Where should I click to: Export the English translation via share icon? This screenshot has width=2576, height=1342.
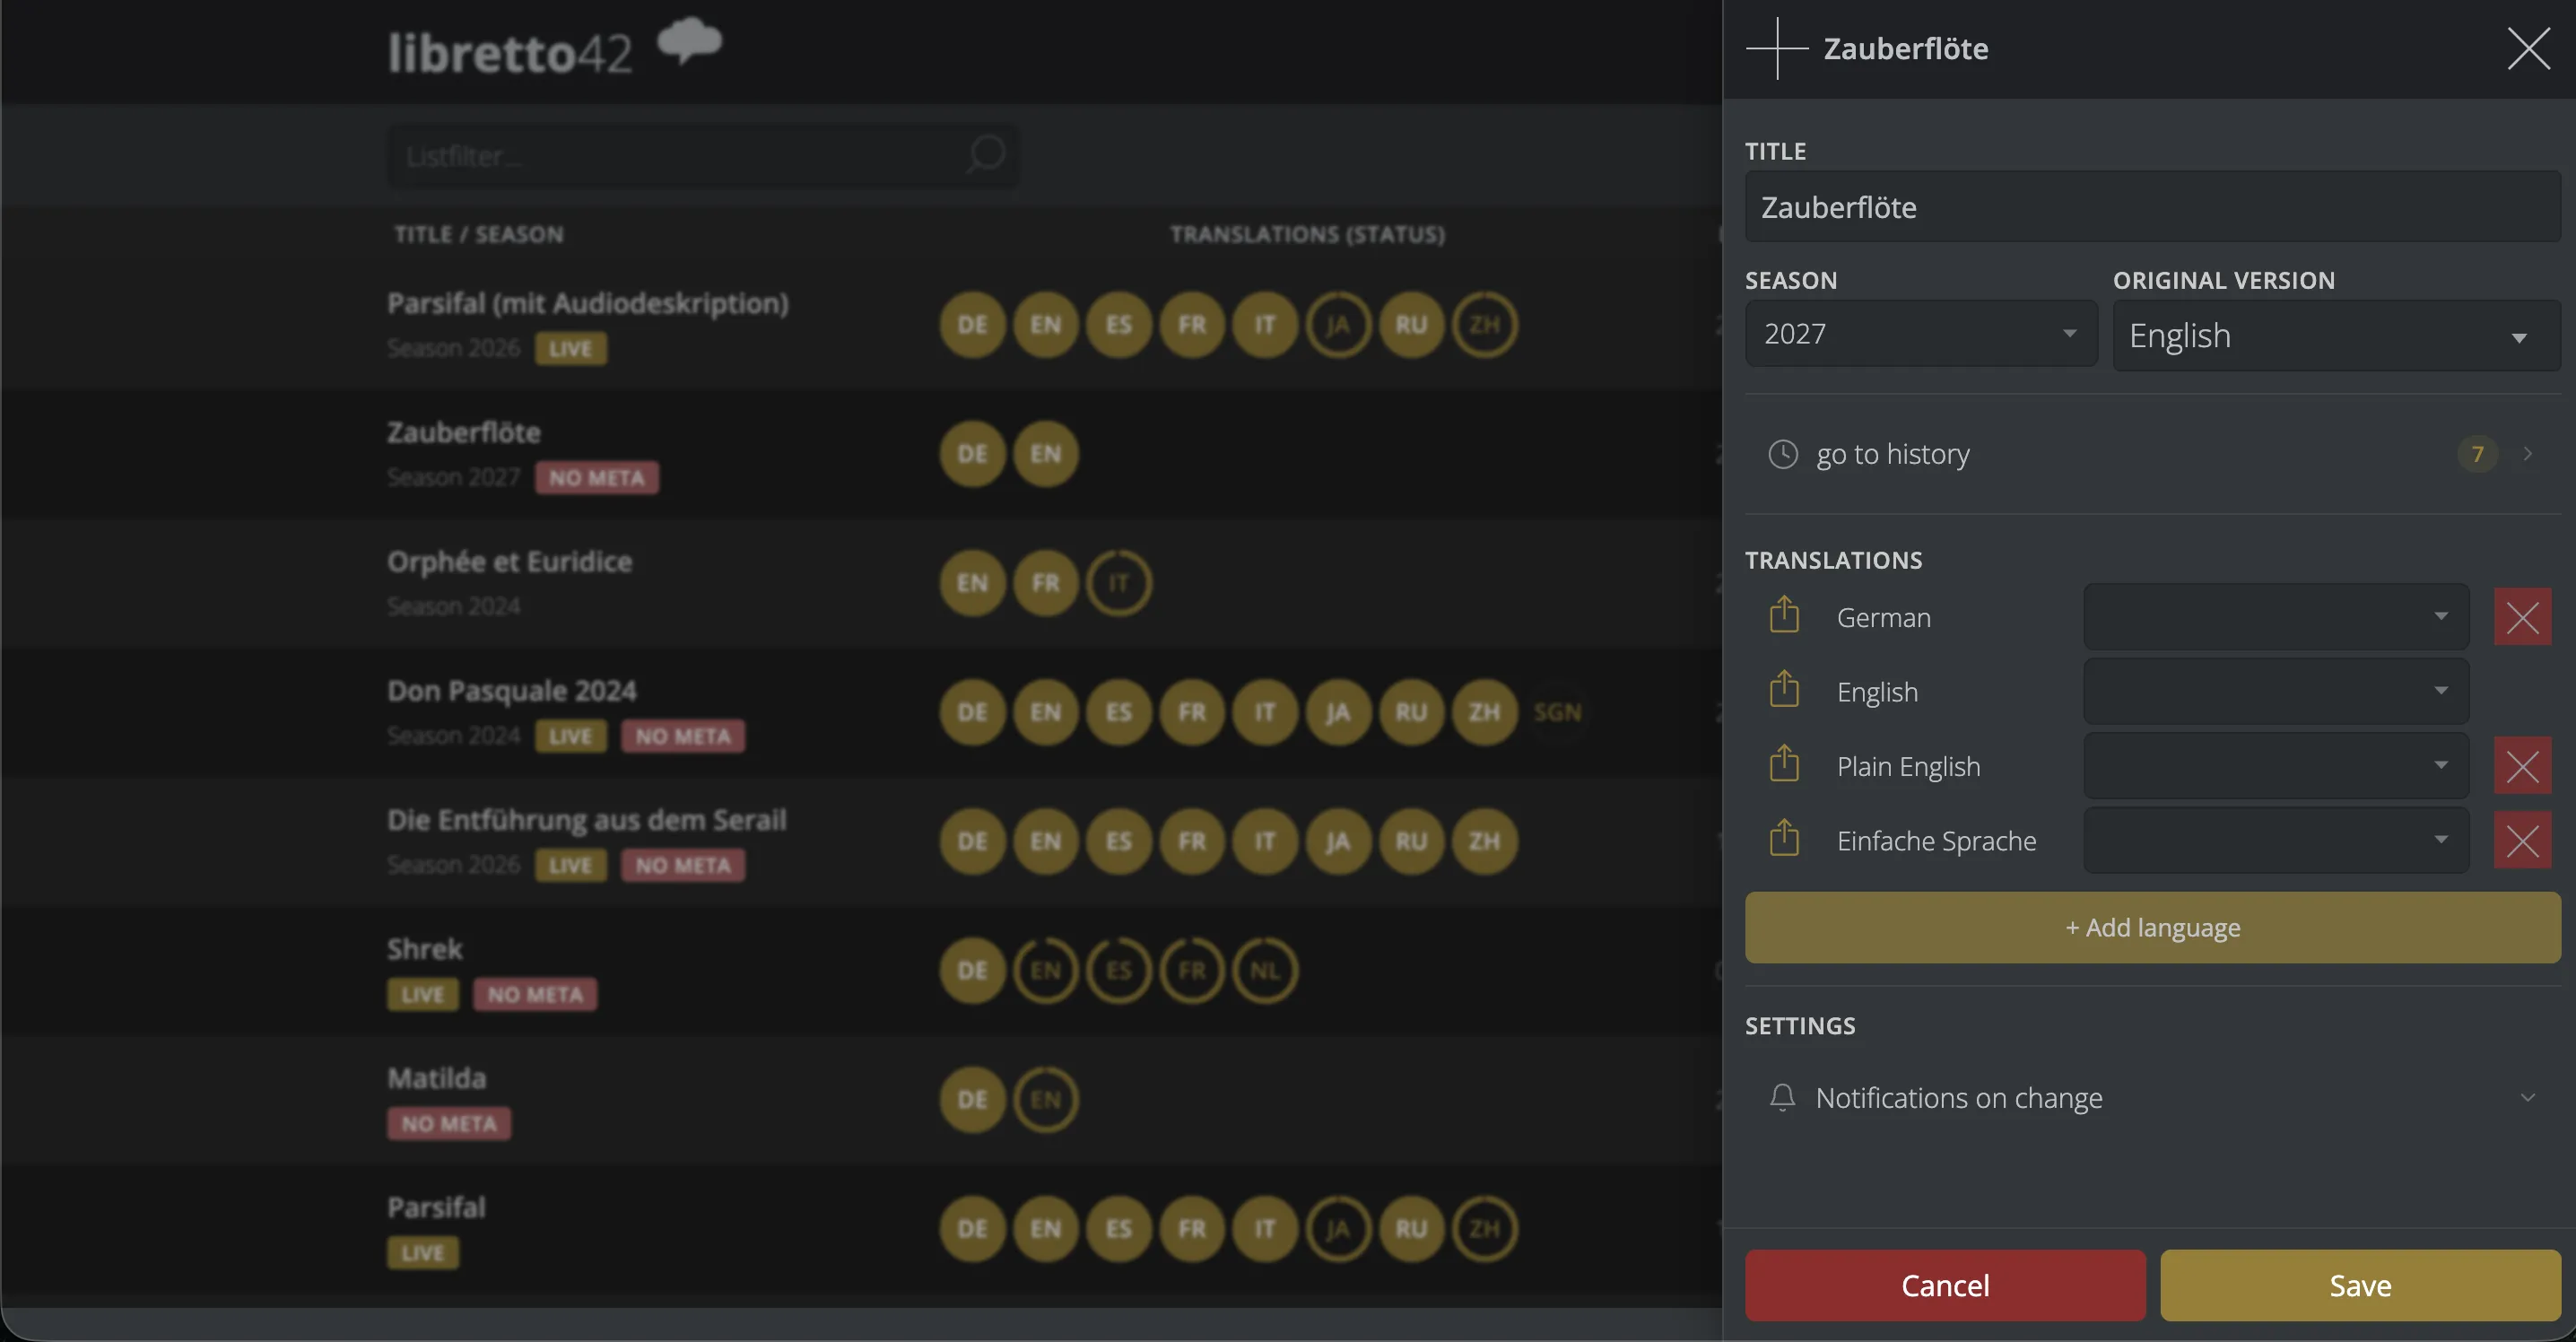pyautogui.click(x=1784, y=690)
